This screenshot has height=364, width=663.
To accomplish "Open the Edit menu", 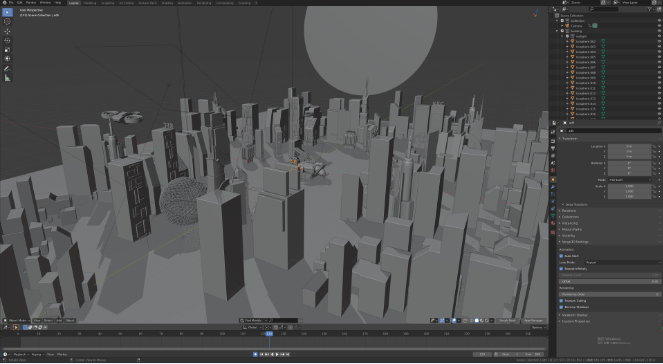I will (20, 3).
